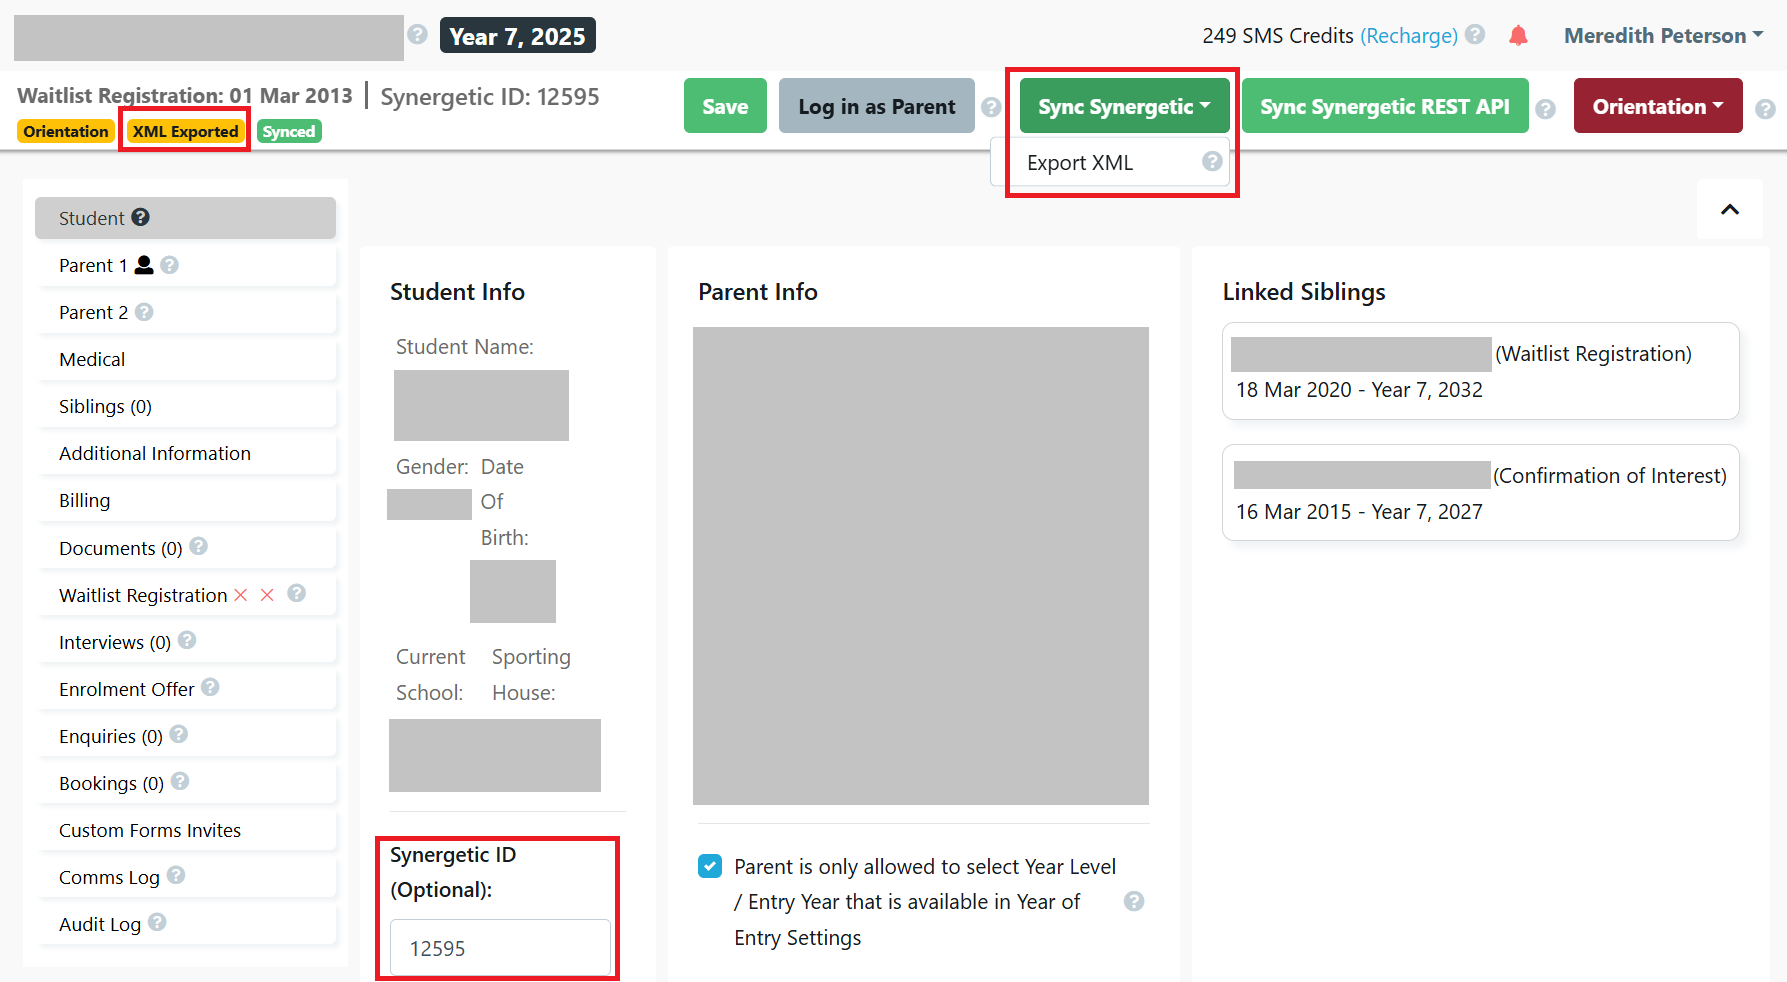Open the Comms Log section
Screen dimensions: 1787x982
[x=108, y=877]
